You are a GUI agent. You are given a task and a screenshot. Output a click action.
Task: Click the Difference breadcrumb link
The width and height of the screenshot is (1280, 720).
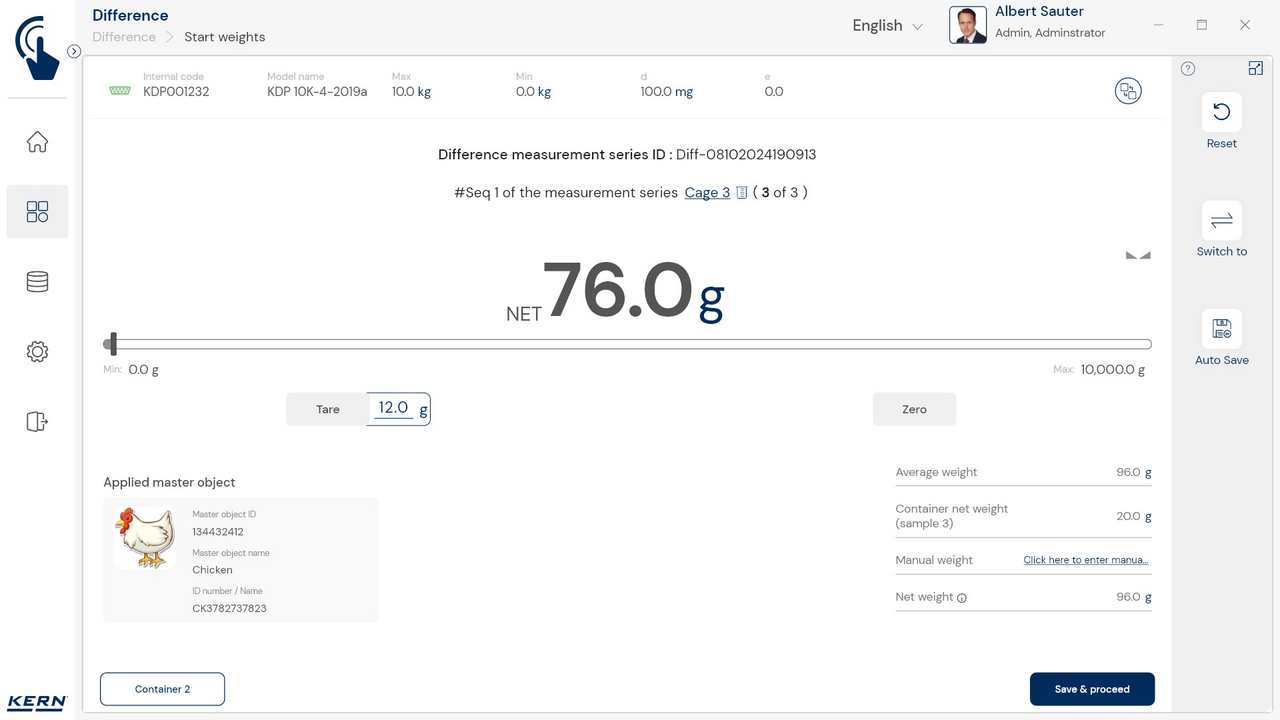pos(124,37)
